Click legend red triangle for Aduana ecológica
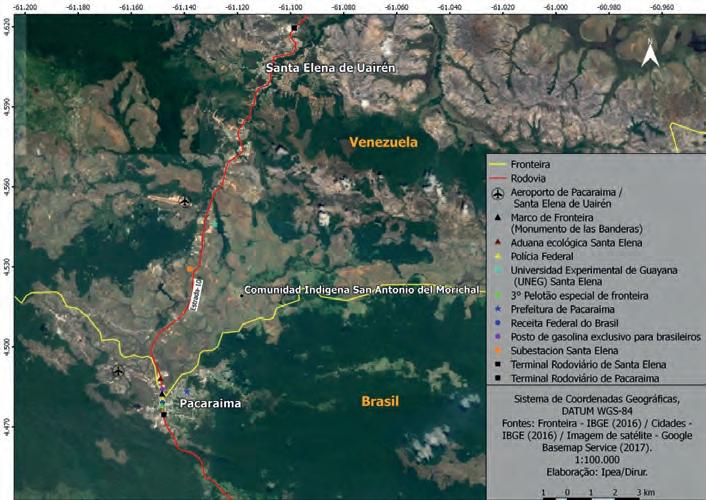 pyautogui.click(x=498, y=242)
